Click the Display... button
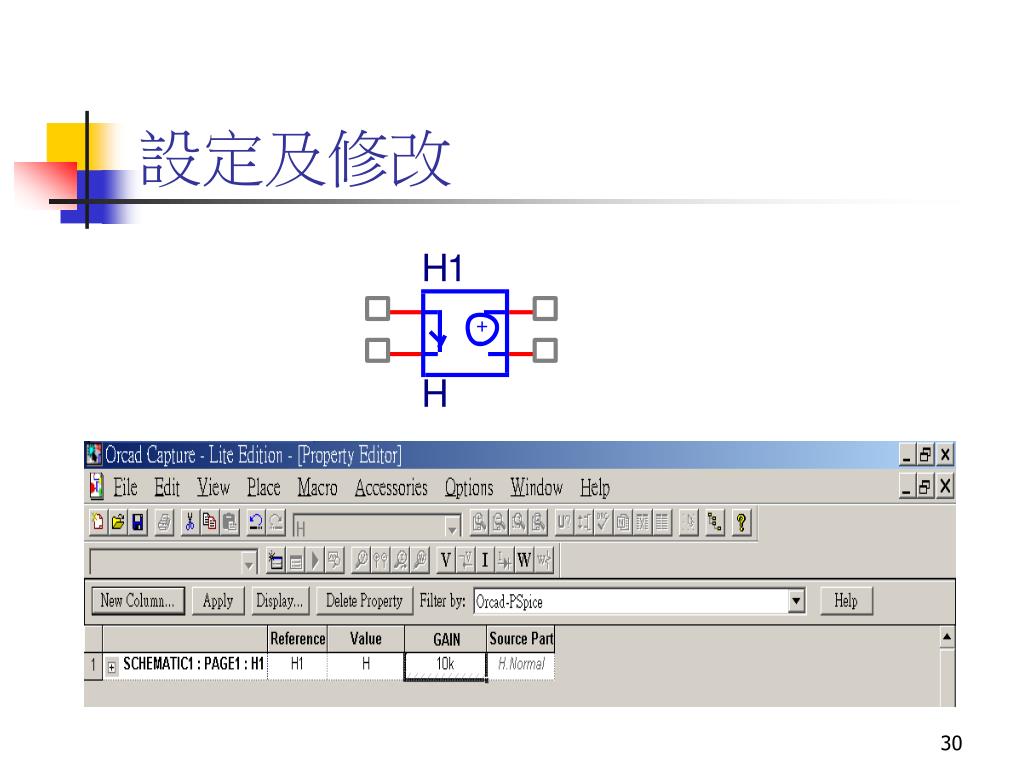Viewport: 1024px width, 768px height. (x=280, y=601)
